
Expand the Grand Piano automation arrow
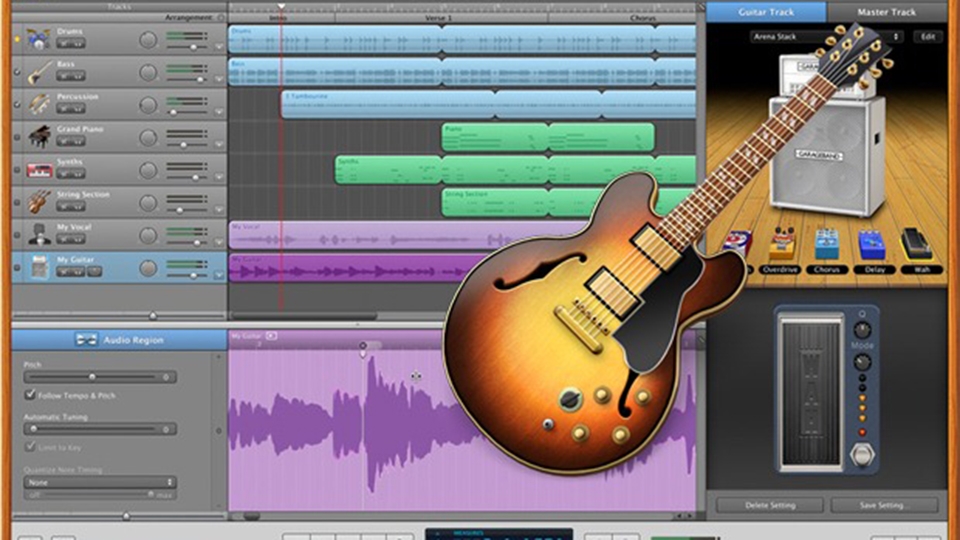[x=219, y=144]
